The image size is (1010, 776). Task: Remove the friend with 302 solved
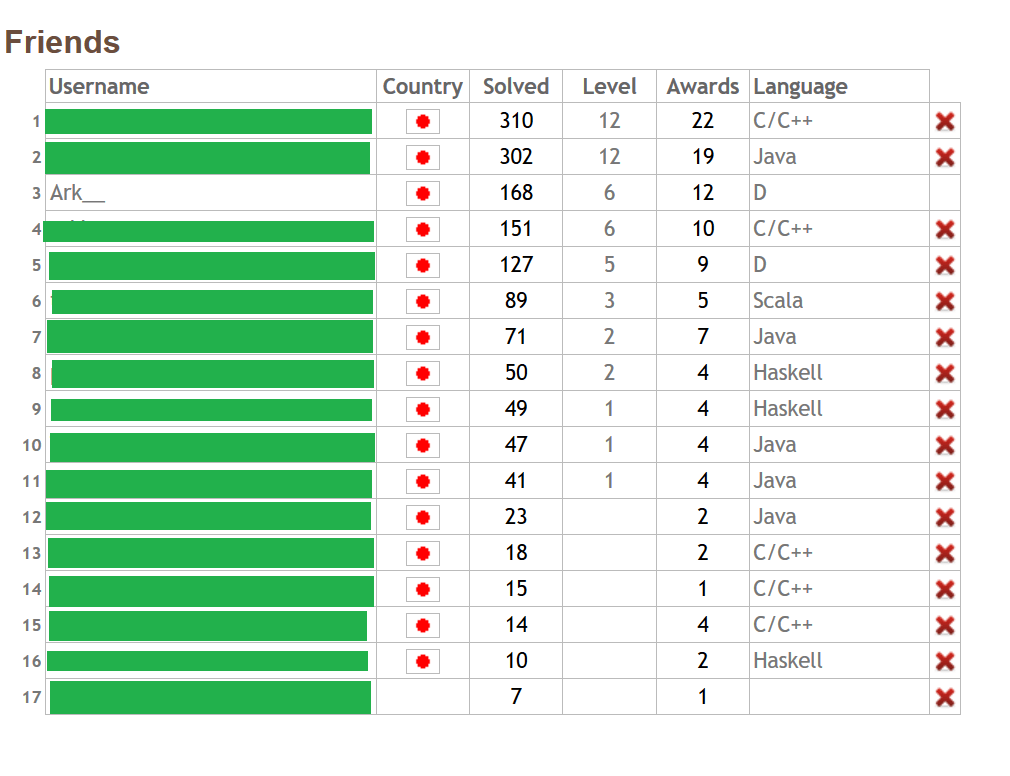coord(944,157)
